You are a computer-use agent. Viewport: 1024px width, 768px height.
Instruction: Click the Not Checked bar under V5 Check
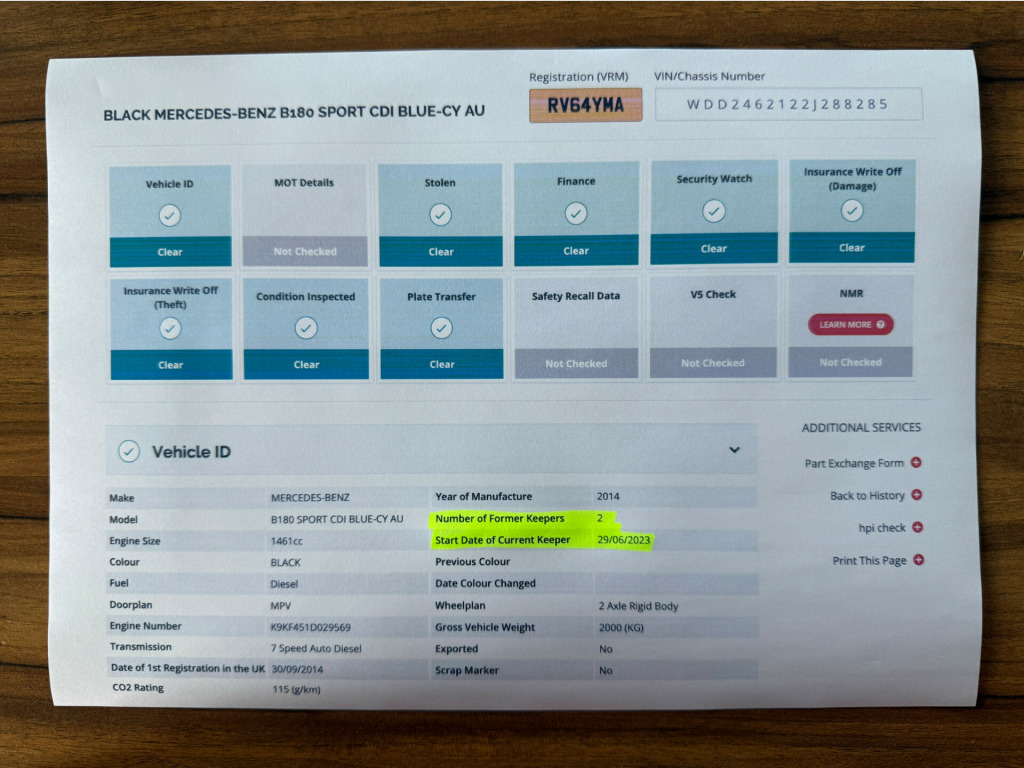pos(713,362)
